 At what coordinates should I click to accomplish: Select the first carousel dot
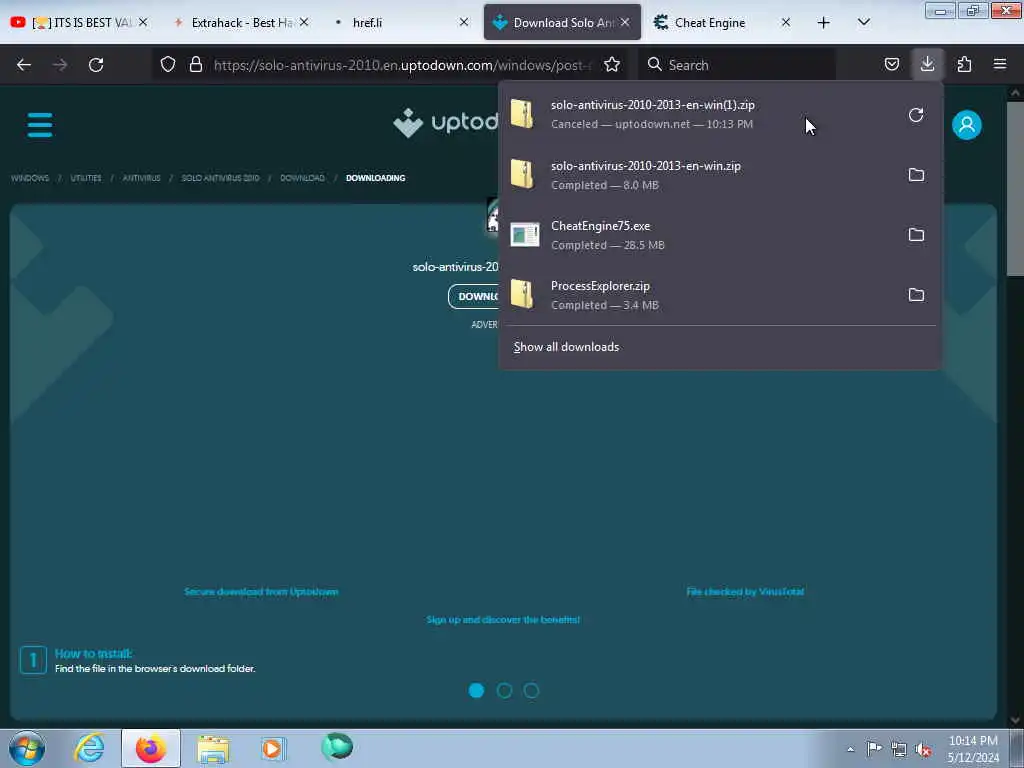click(476, 690)
